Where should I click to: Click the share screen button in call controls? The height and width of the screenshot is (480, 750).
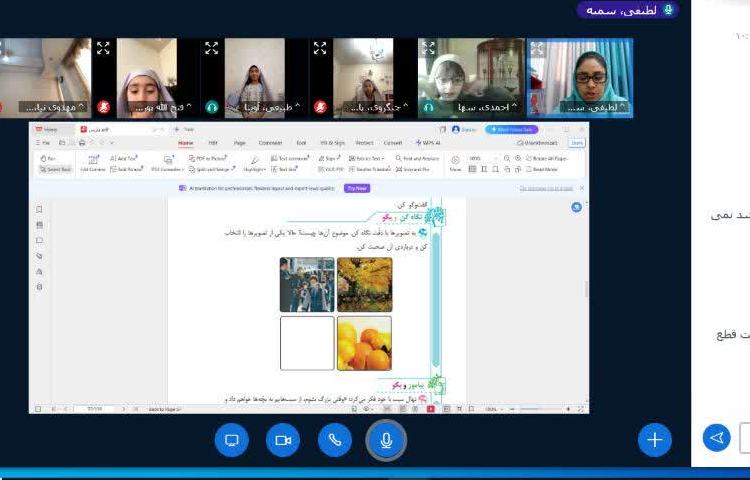click(232, 440)
